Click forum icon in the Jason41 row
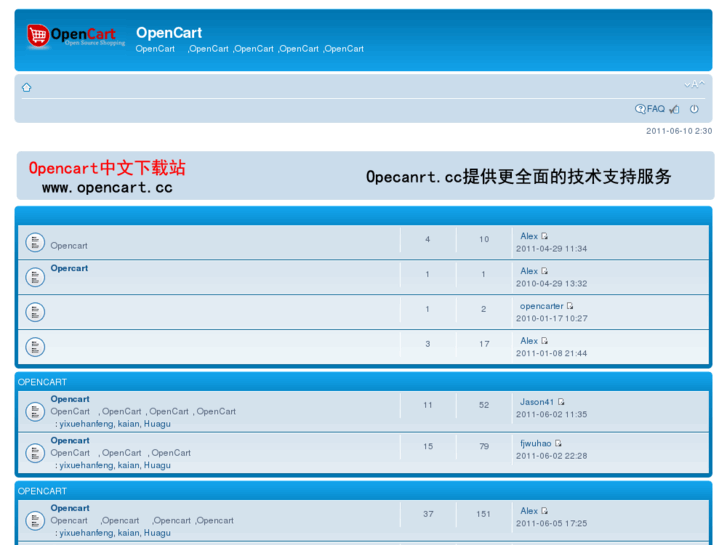The height and width of the screenshot is (545, 727). click(x=35, y=411)
